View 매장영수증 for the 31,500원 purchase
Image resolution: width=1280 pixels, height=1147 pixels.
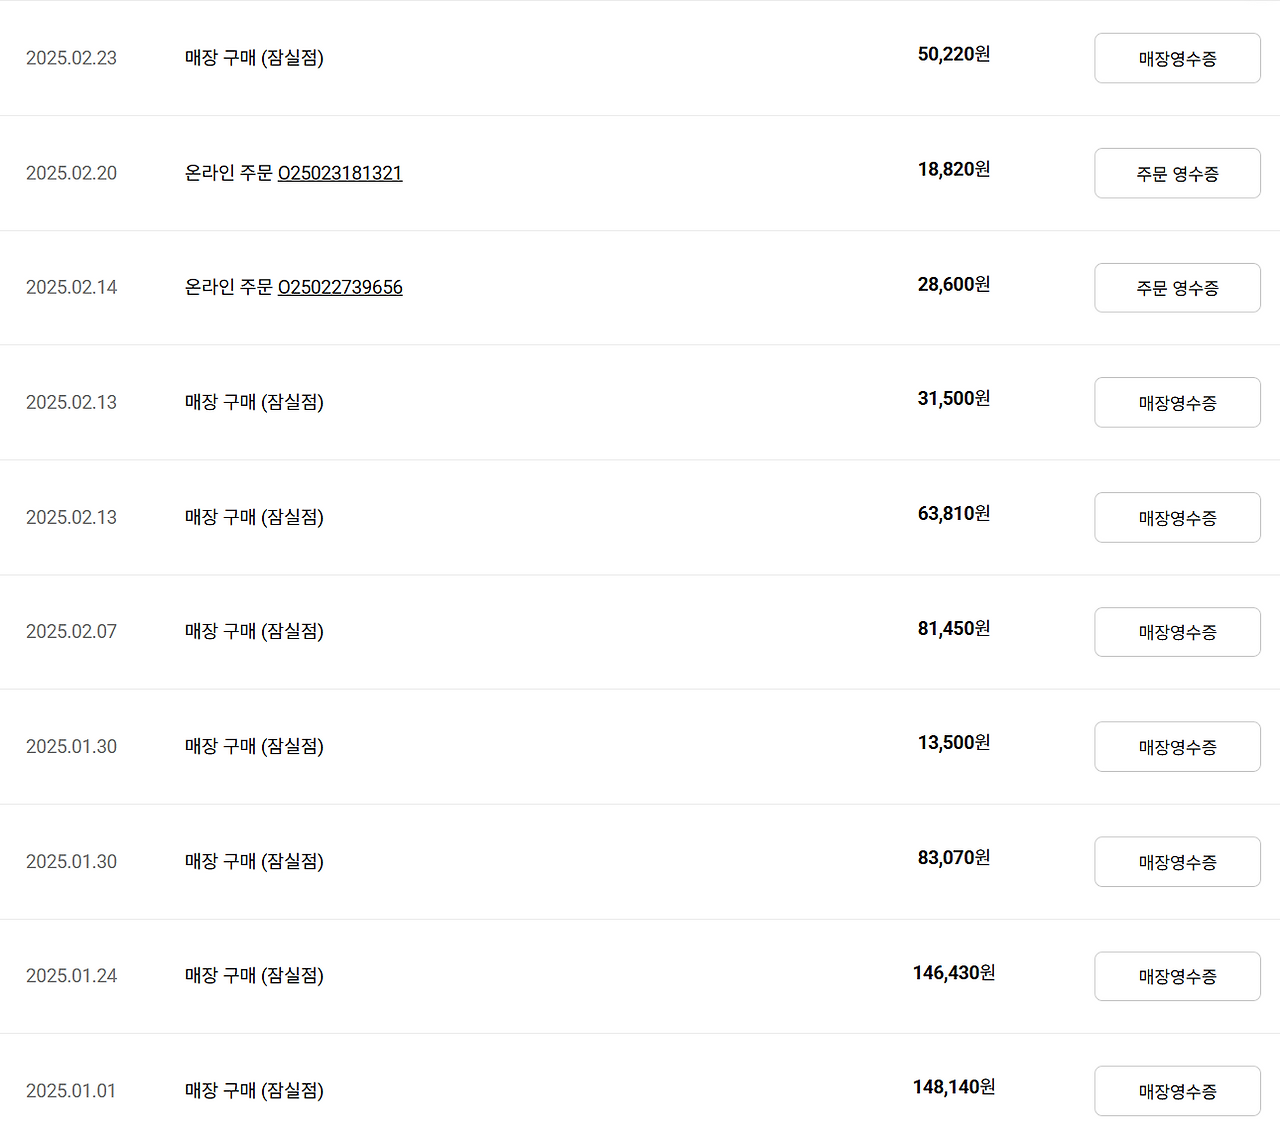(x=1177, y=402)
